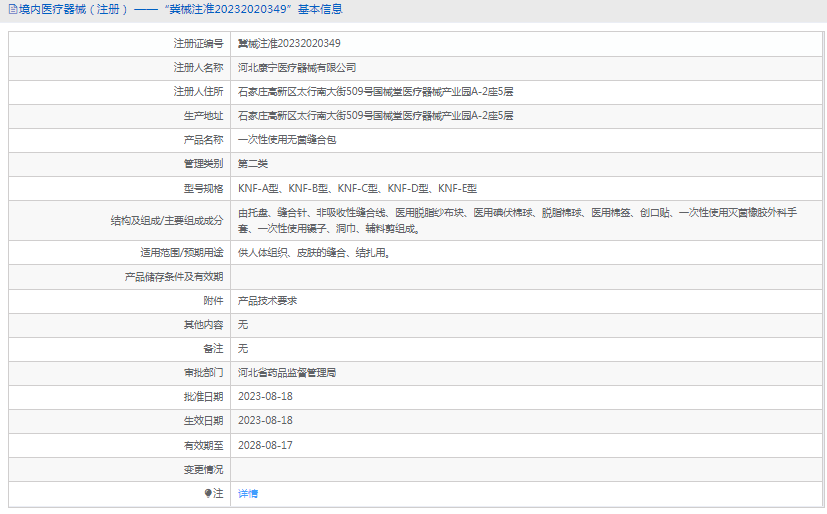Click the intended use text 供人体组织、皮肤的缝合

pos(314,253)
